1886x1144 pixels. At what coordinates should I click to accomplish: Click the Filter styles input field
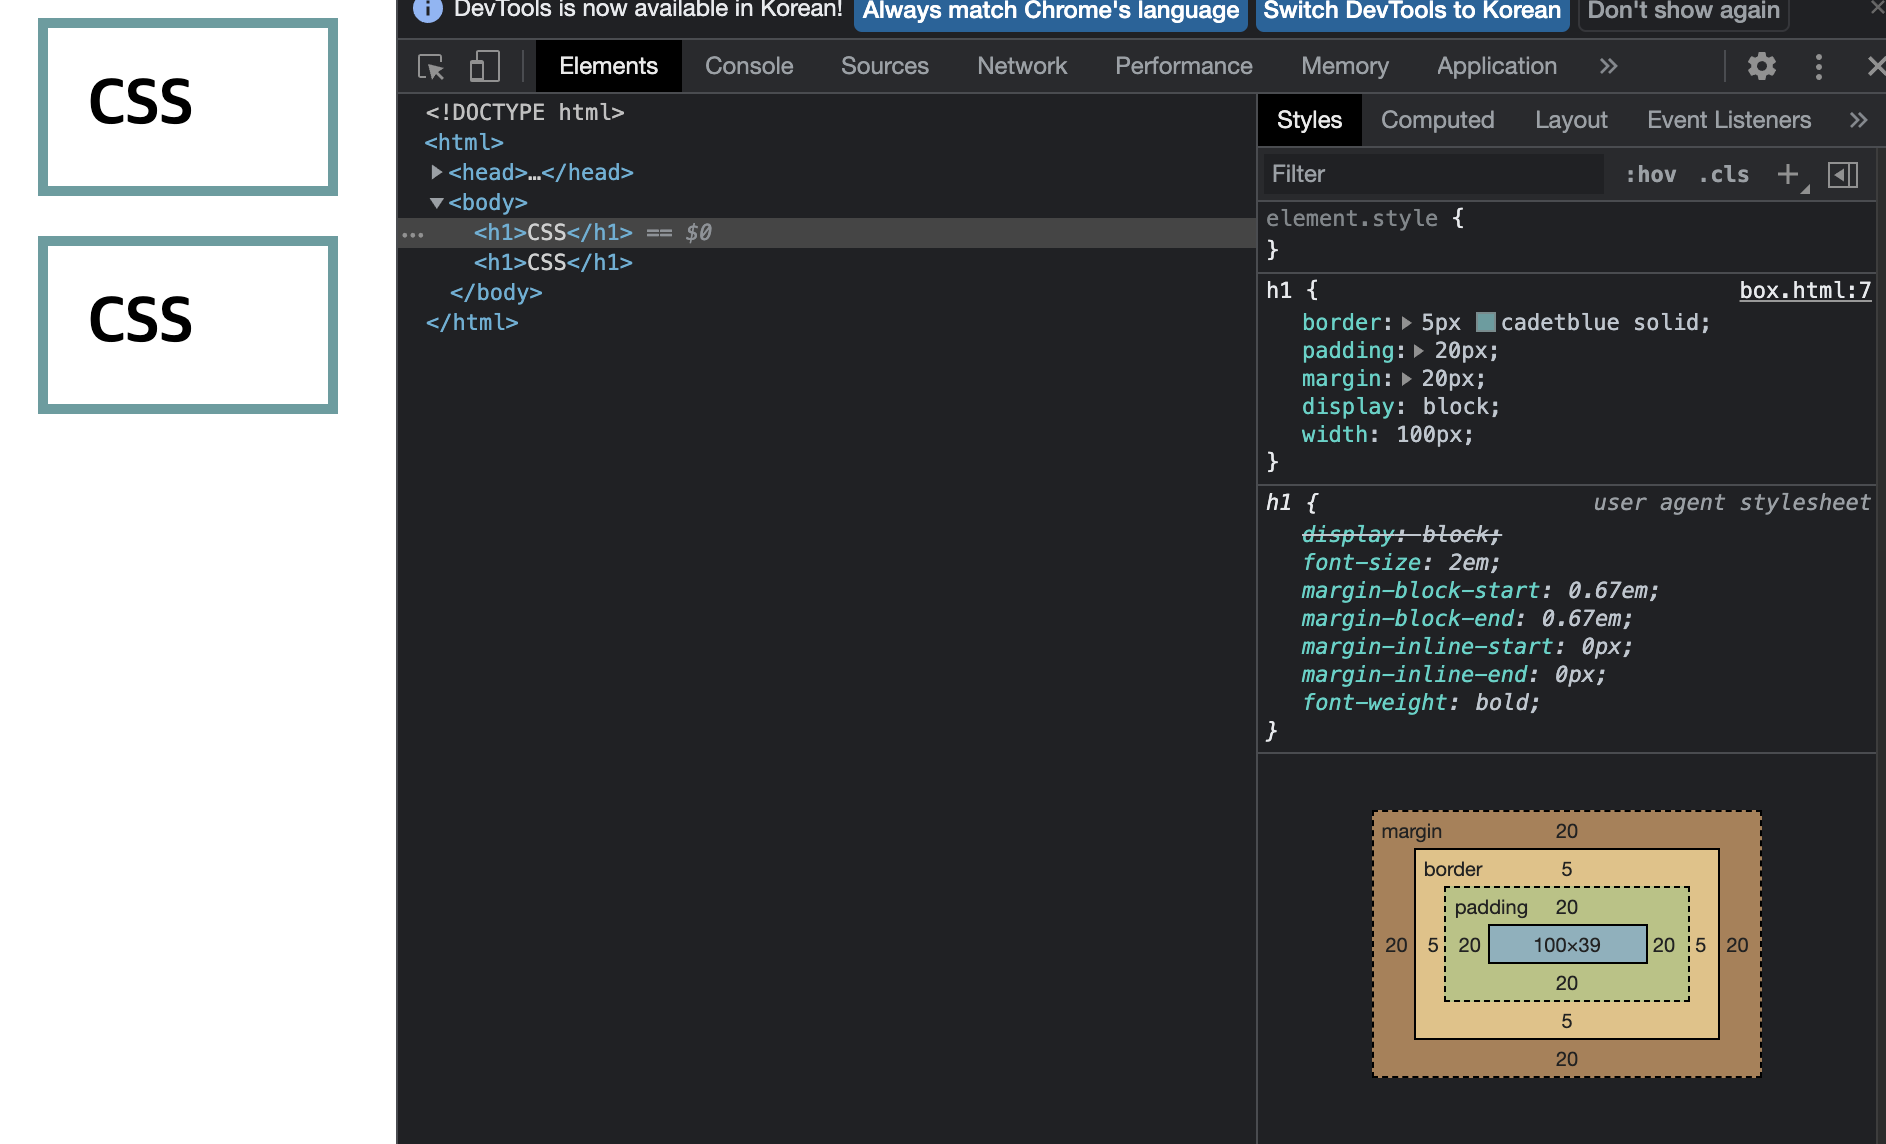point(1433,175)
